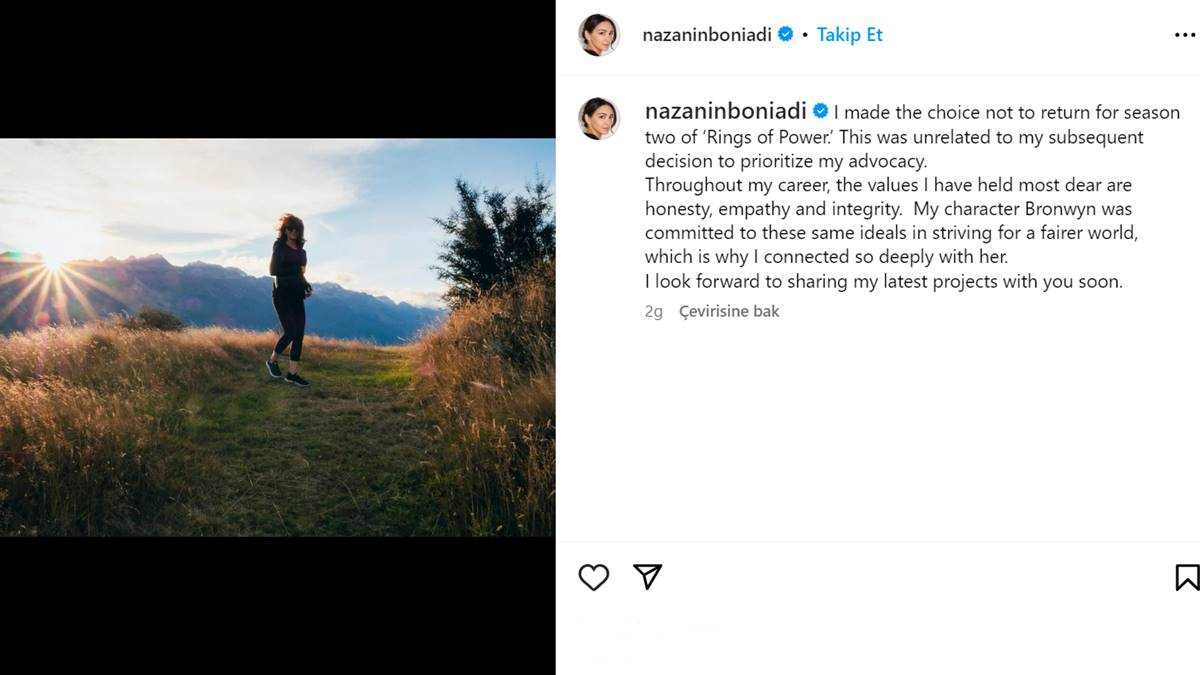Share the post via paper plane icon
1200x675 pixels.
coord(648,576)
